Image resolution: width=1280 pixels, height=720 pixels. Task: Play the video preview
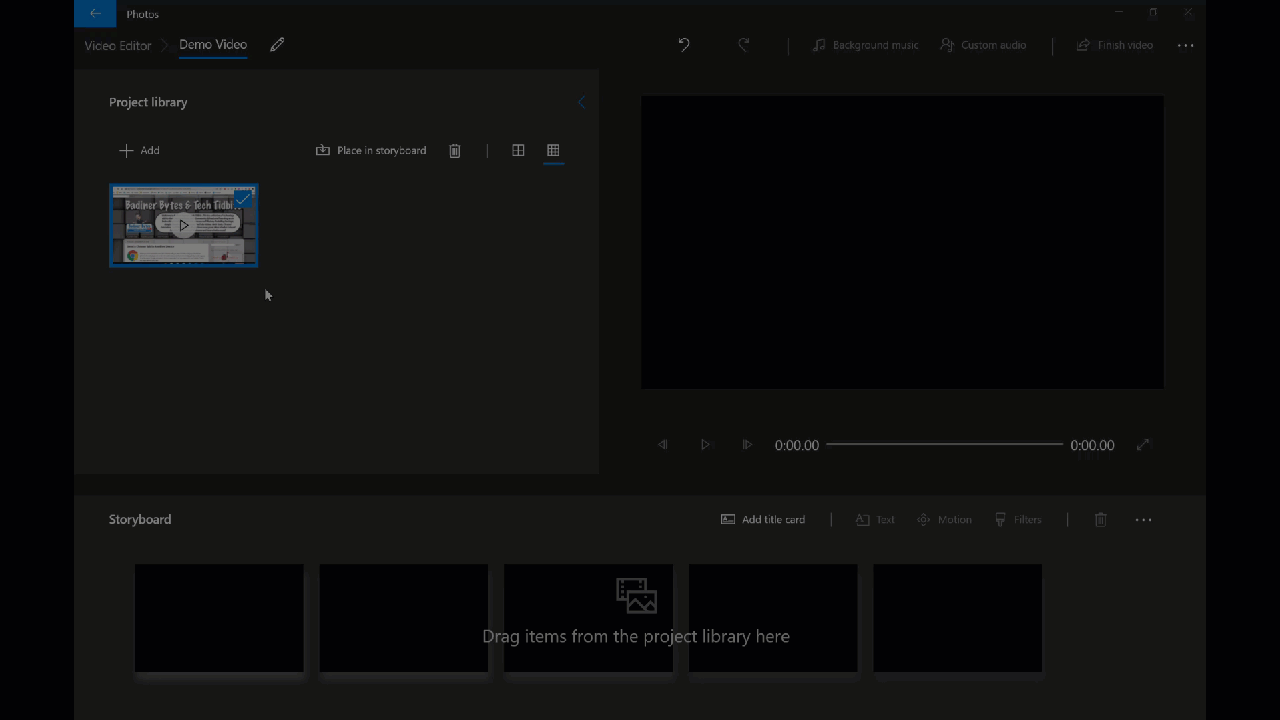705,445
